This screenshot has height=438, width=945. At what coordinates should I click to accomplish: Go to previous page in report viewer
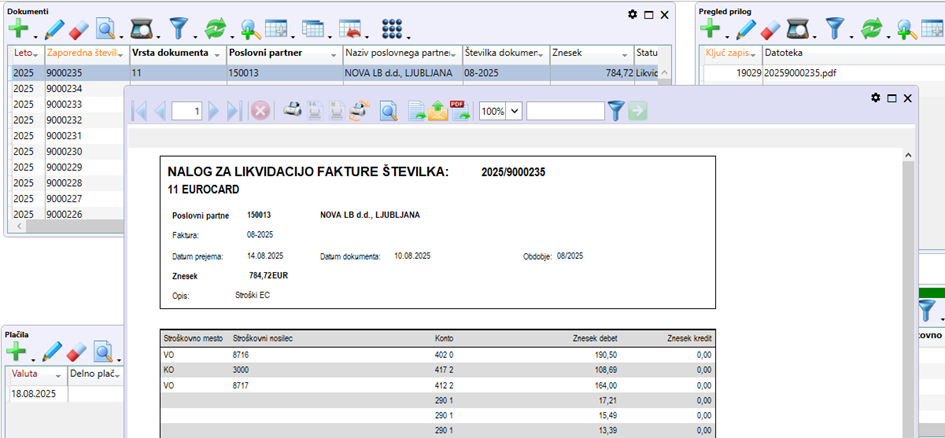(x=160, y=111)
